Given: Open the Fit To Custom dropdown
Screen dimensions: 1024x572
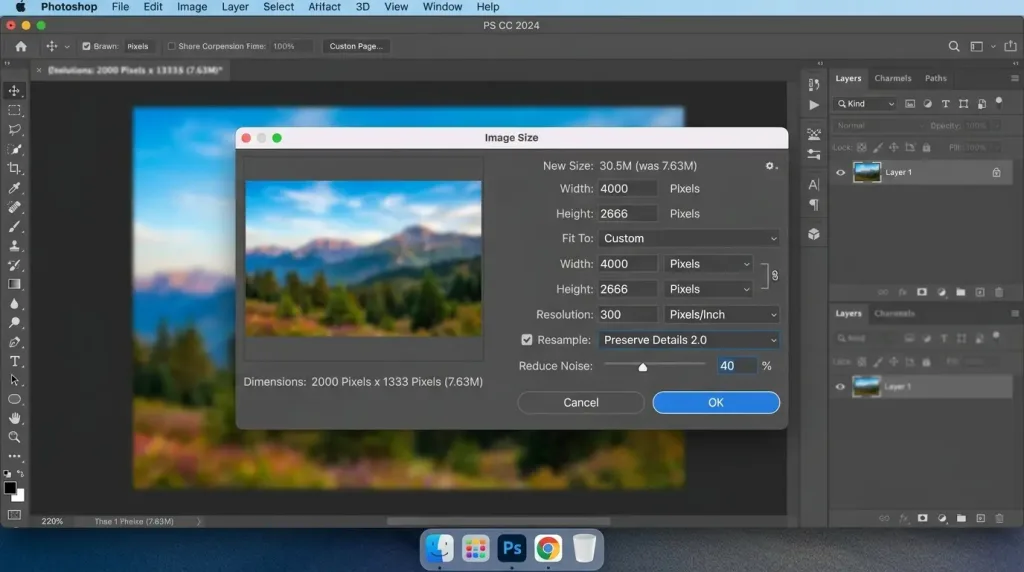Looking at the screenshot, I should 689,238.
